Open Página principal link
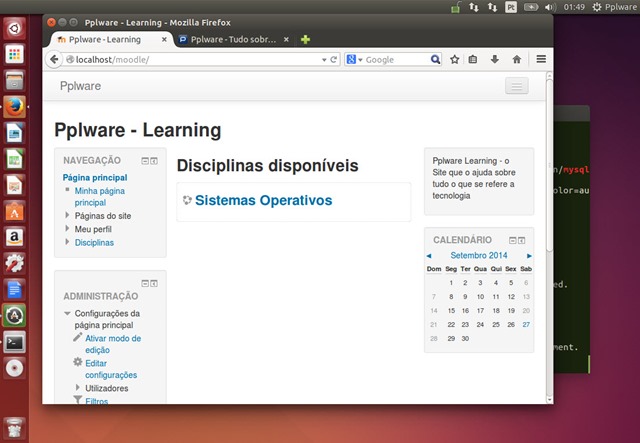This screenshot has width=640, height=443. coord(95,178)
